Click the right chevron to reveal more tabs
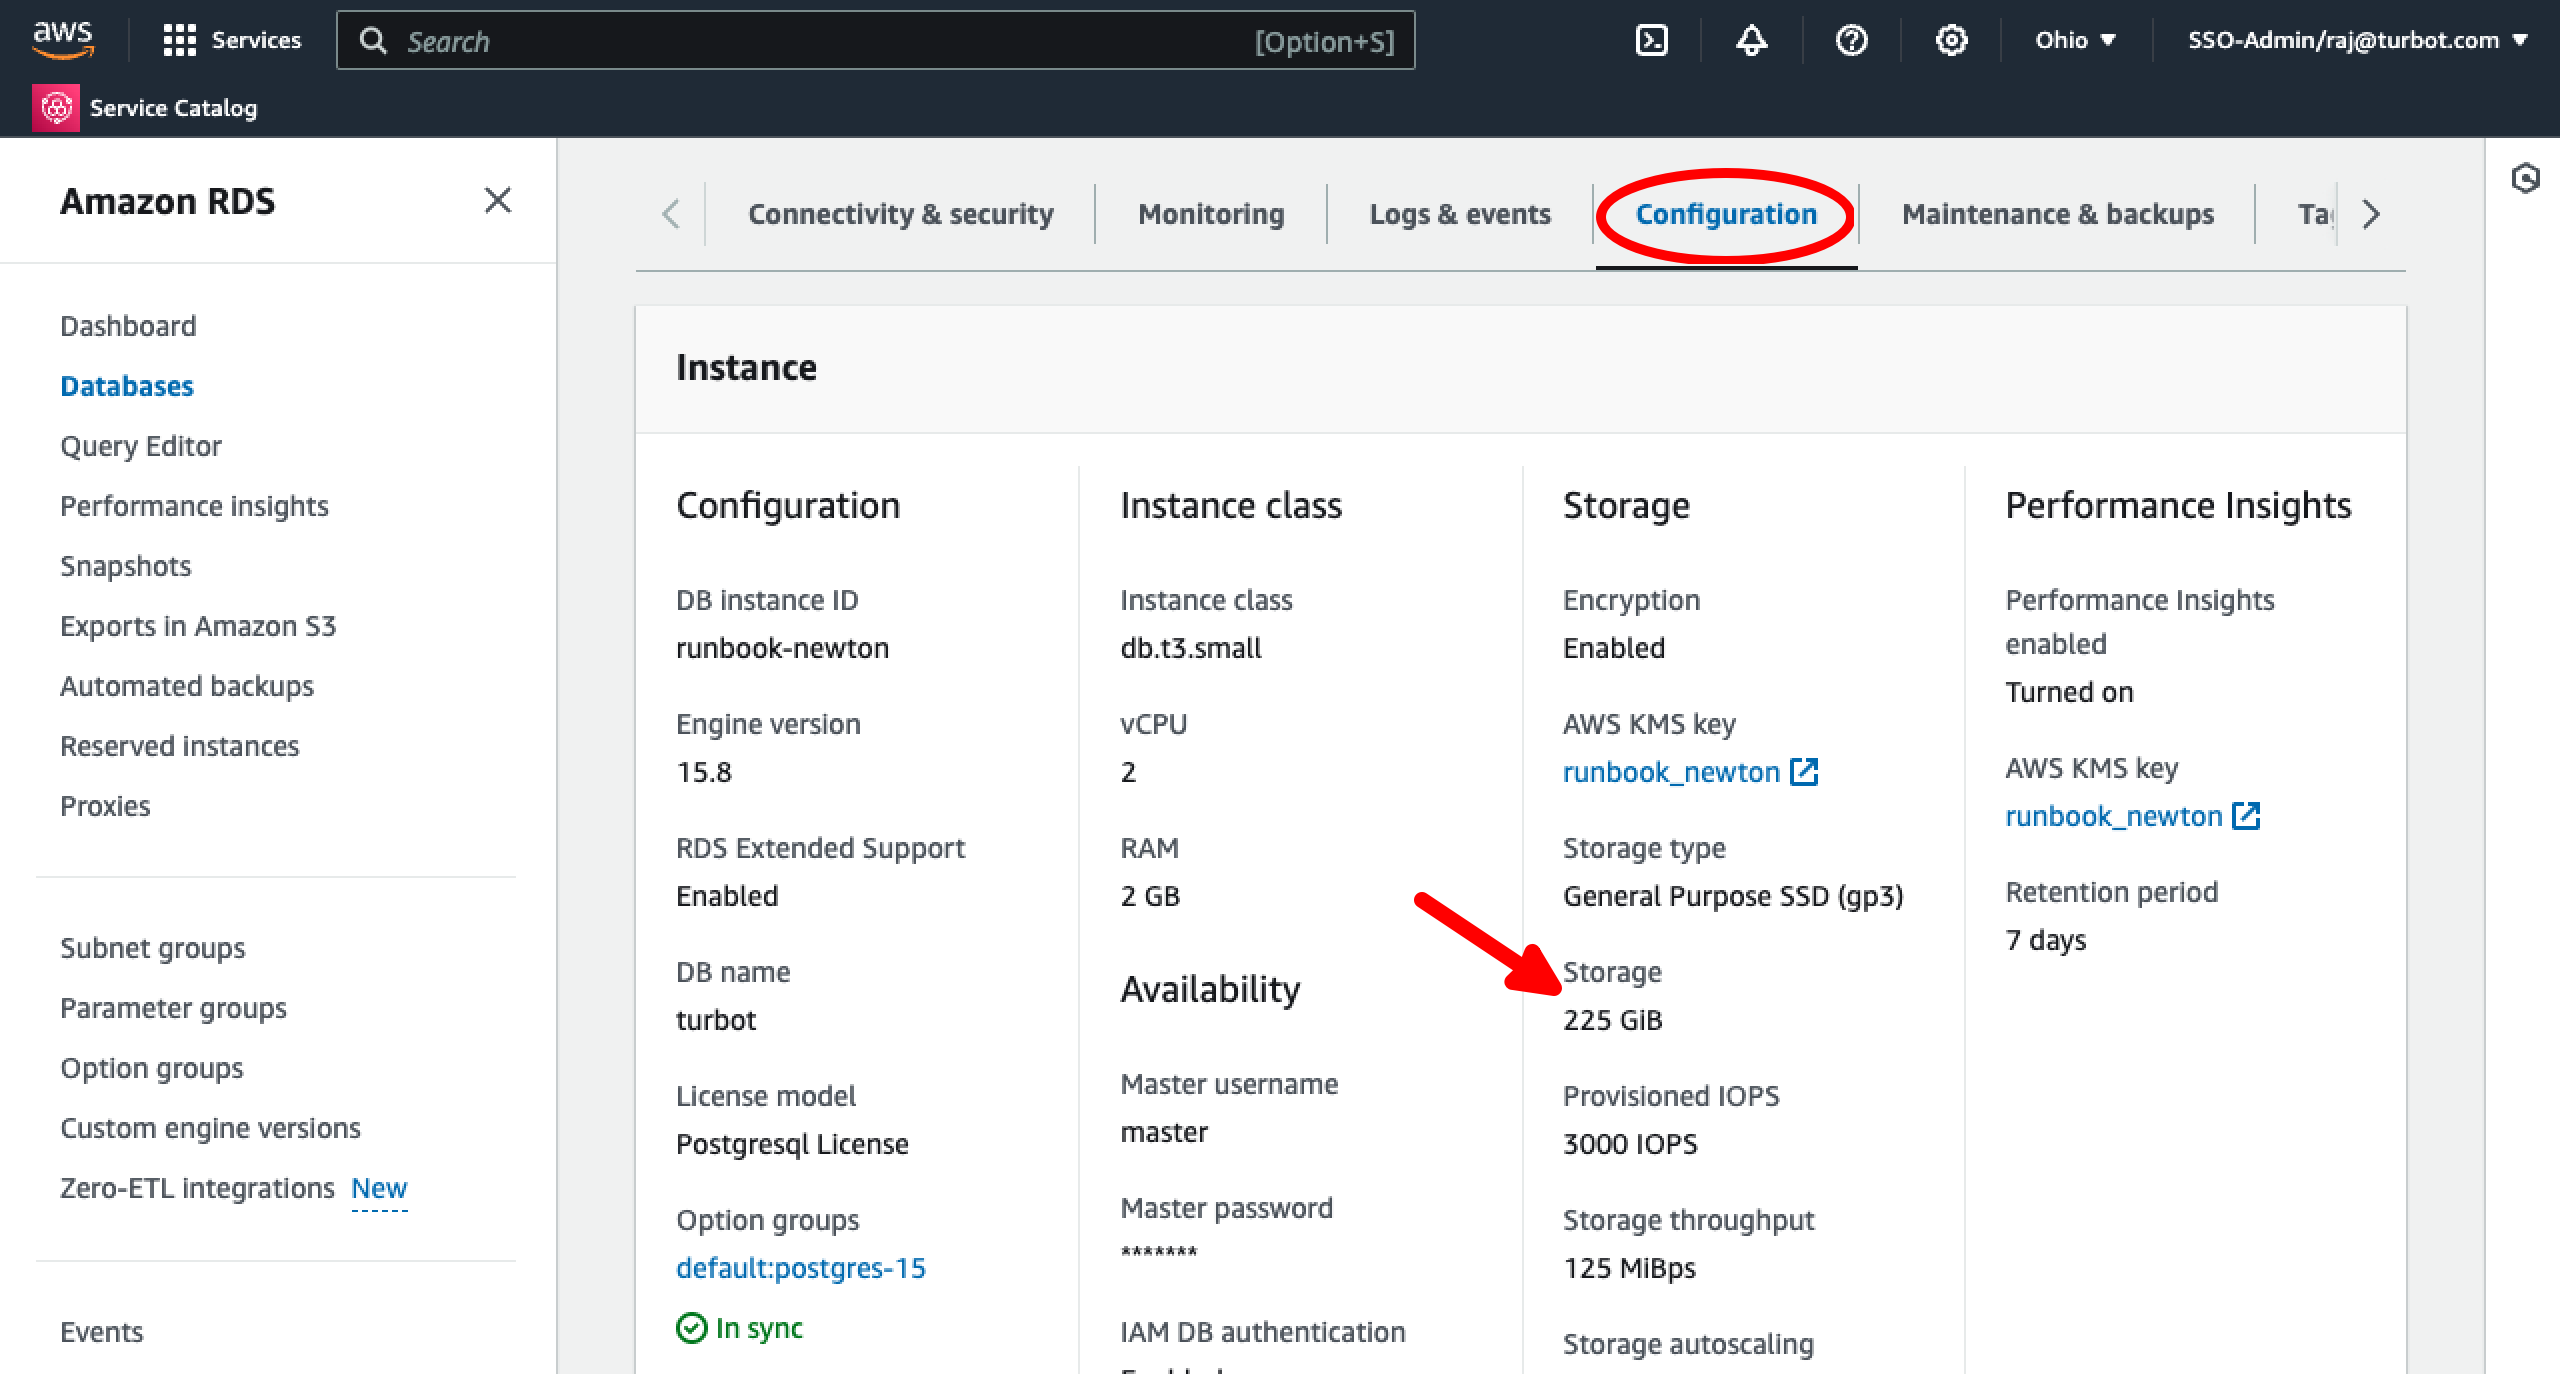Viewport: 2560px width, 1374px height. click(2369, 213)
